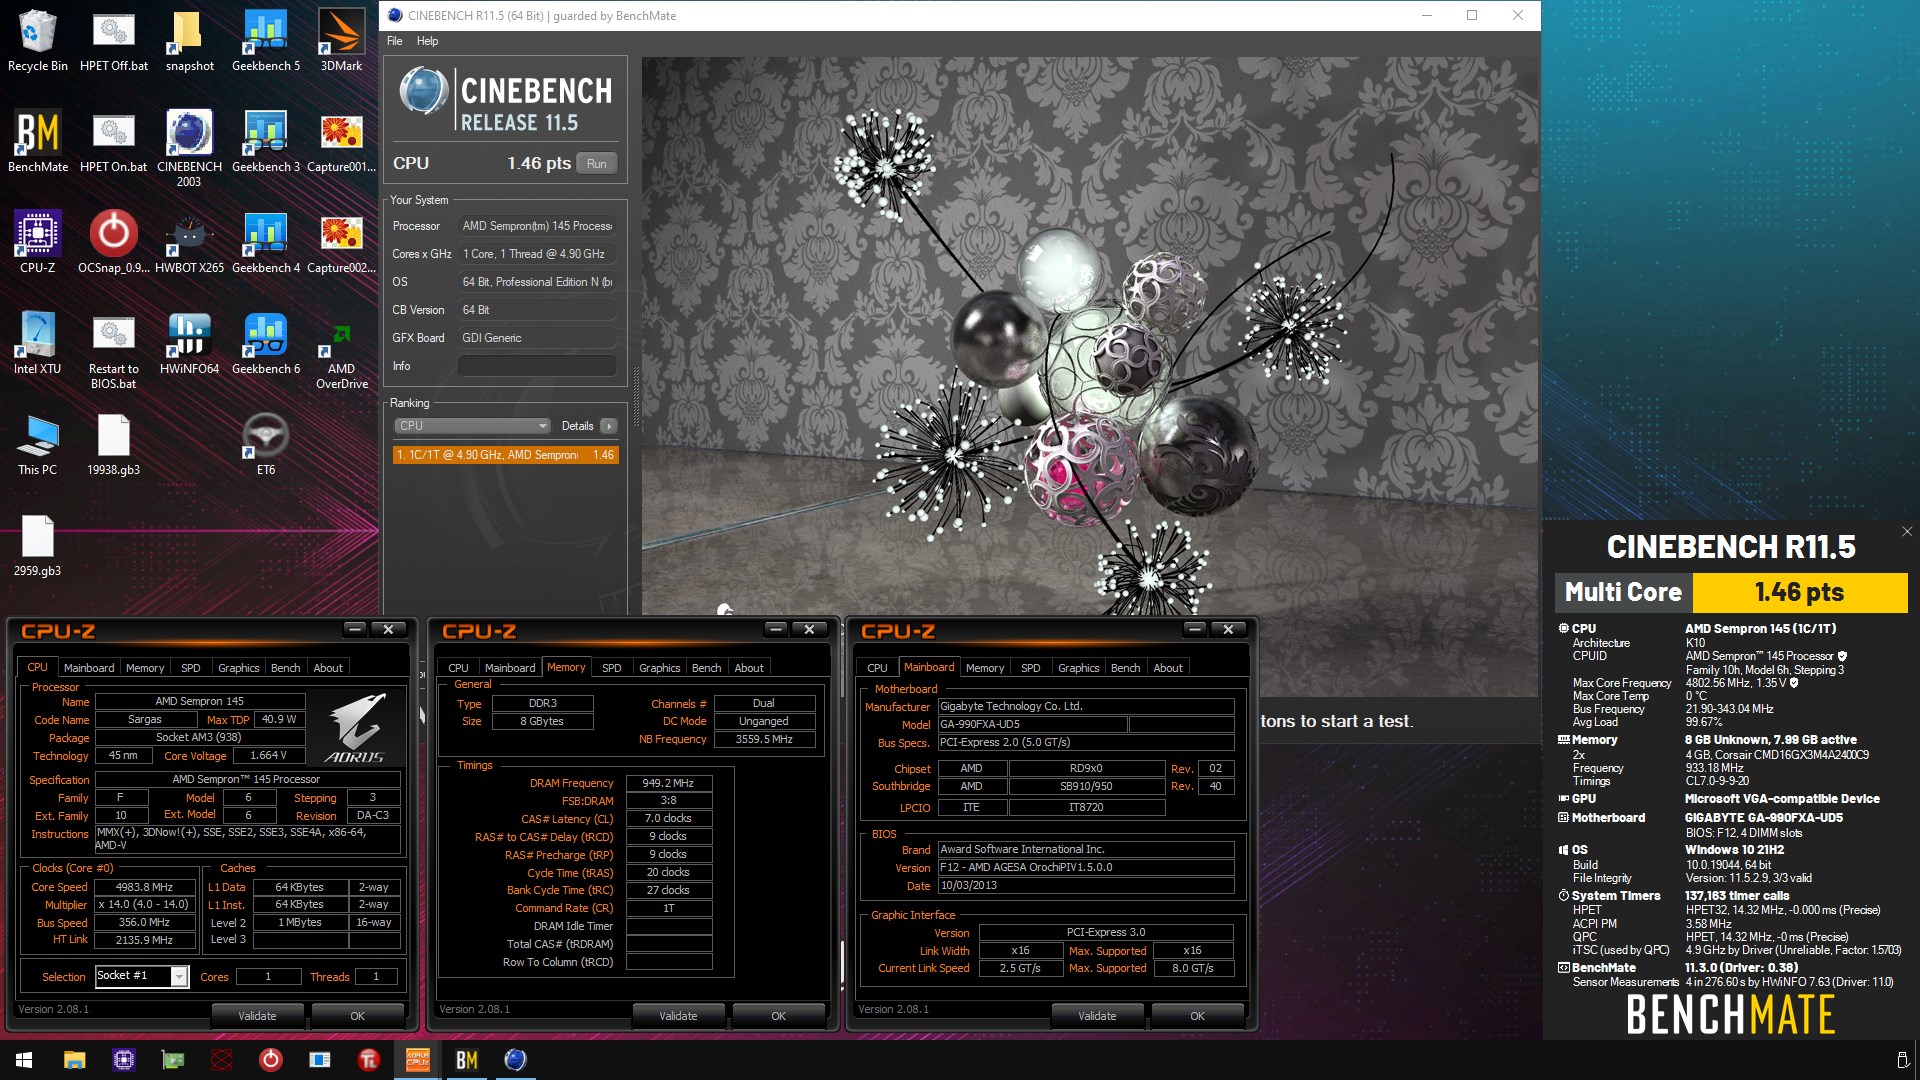Launch Geekbench 4 desktop shortcut

pos(266,242)
